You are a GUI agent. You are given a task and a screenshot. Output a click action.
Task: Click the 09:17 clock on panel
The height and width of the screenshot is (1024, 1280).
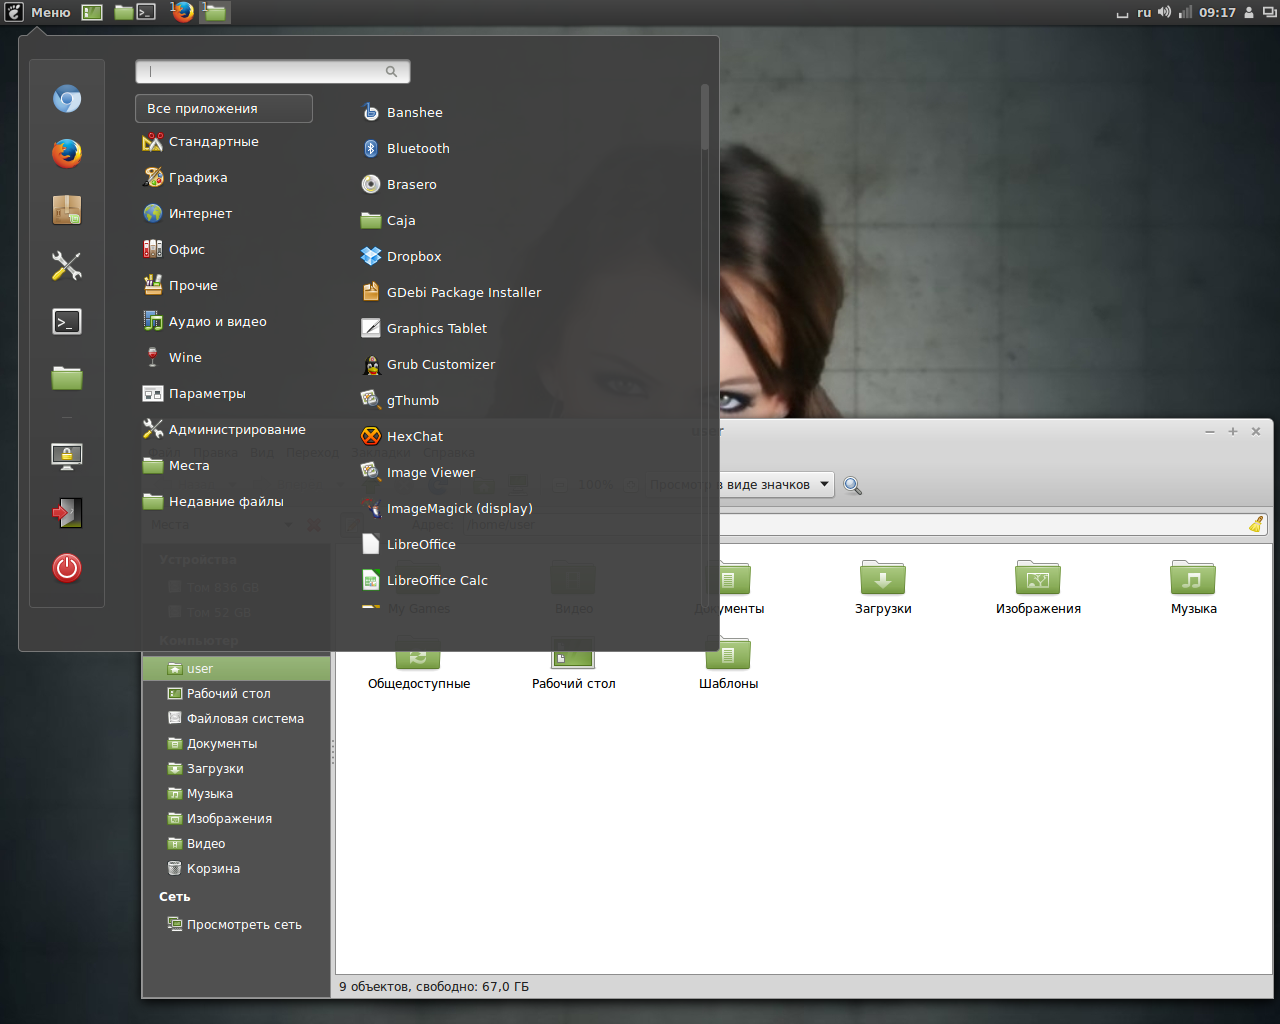tap(1217, 12)
